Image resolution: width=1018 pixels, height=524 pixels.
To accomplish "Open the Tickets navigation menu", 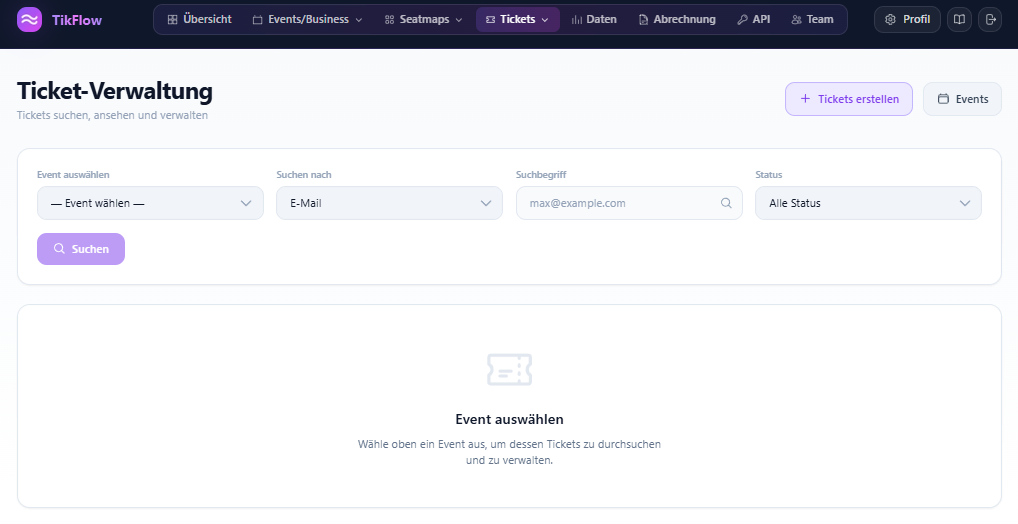I will click(517, 20).
